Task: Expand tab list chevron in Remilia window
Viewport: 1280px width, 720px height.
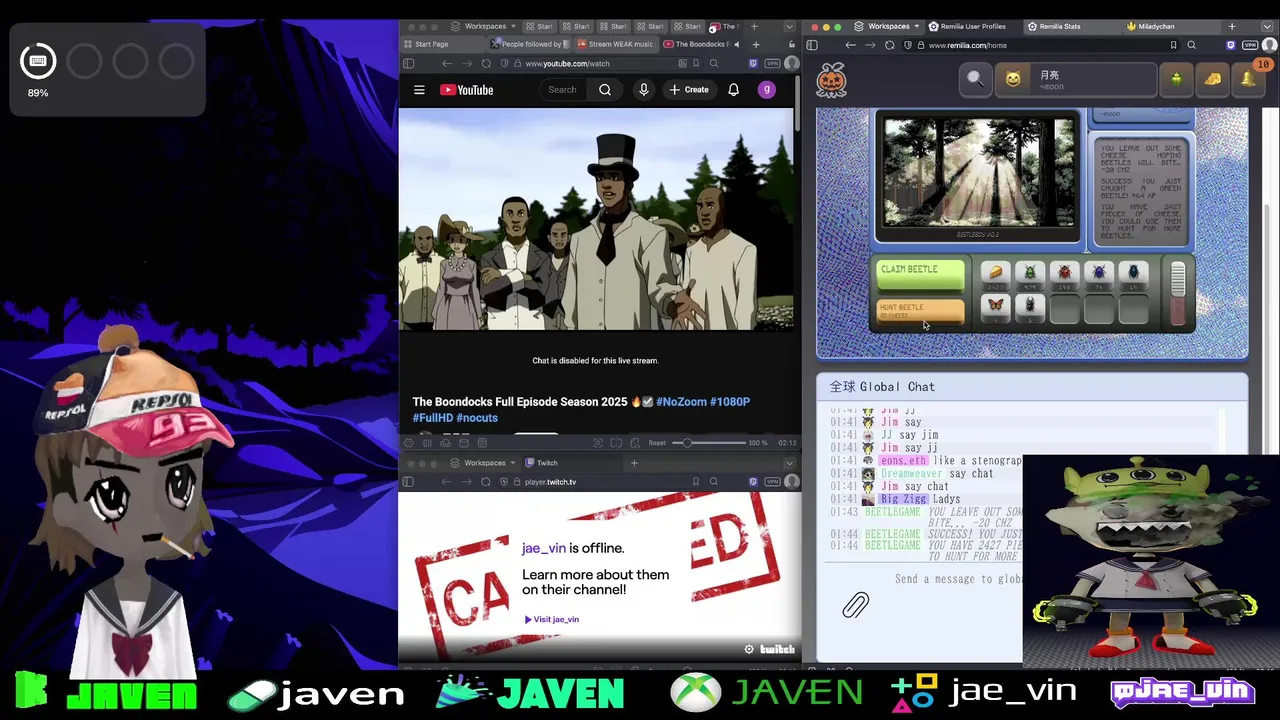Action: [1267, 26]
